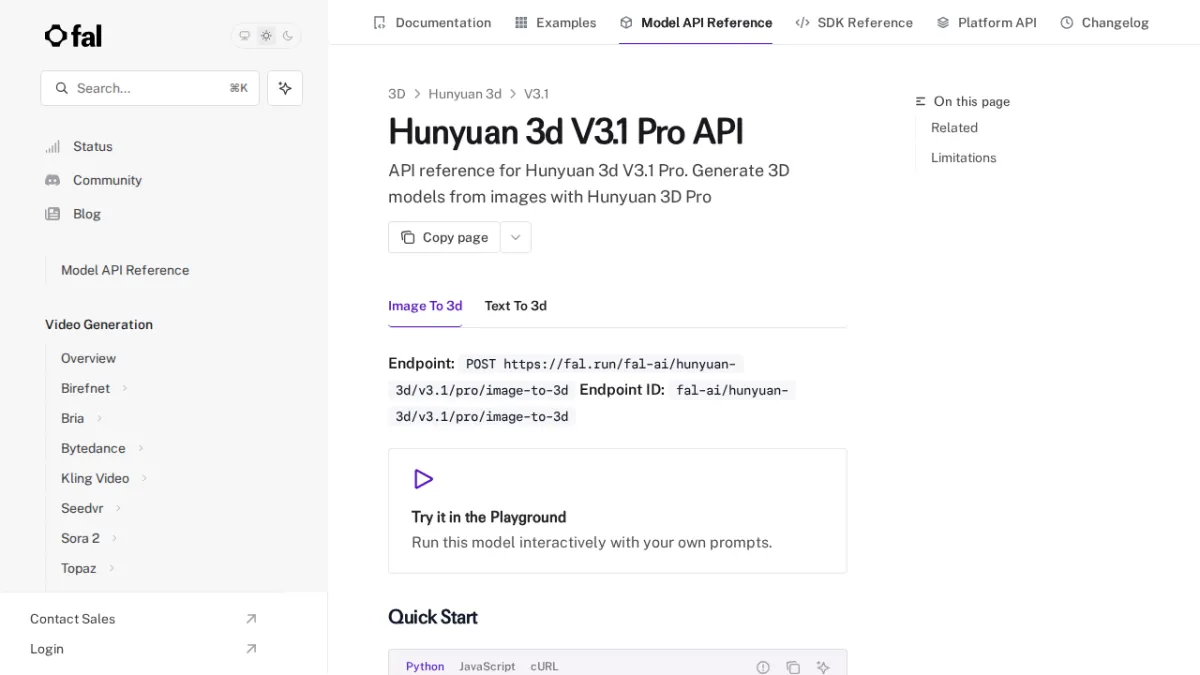This screenshot has height=675, width=1200.
Task: Open Overview in Video Generation
Action: tap(88, 358)
